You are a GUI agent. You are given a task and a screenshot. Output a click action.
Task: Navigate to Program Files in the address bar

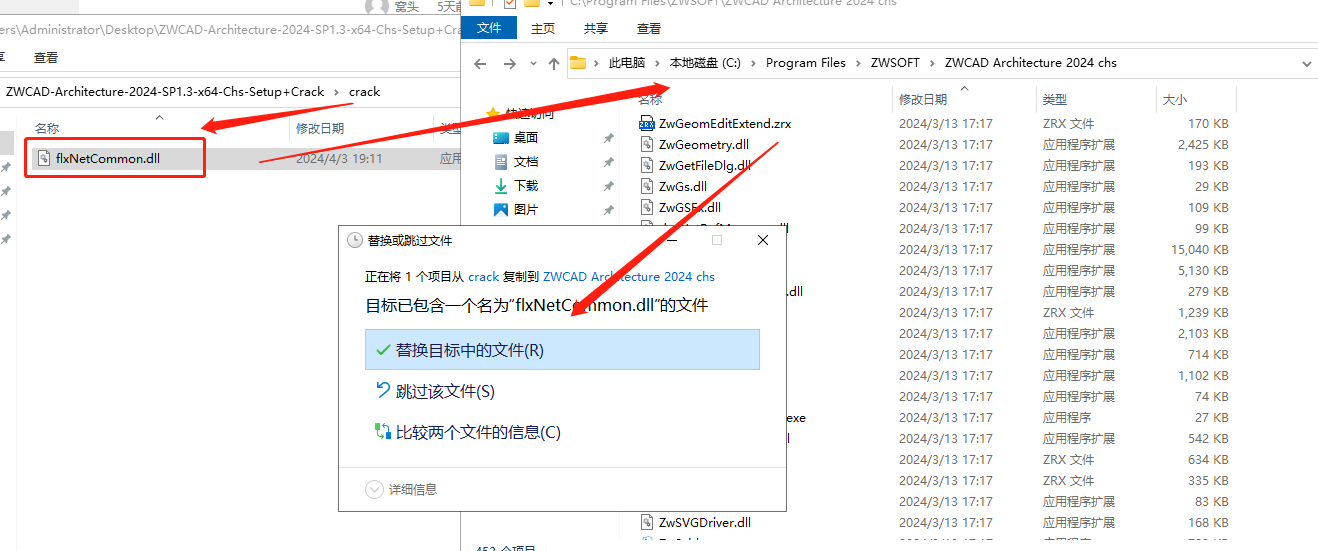click(806, 63)
